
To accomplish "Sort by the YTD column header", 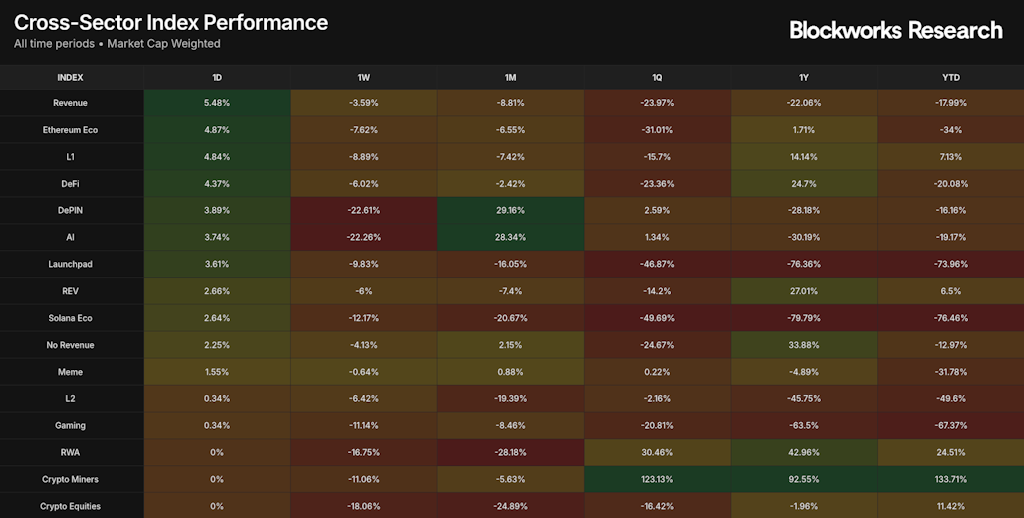I will [x=950, y=77].
